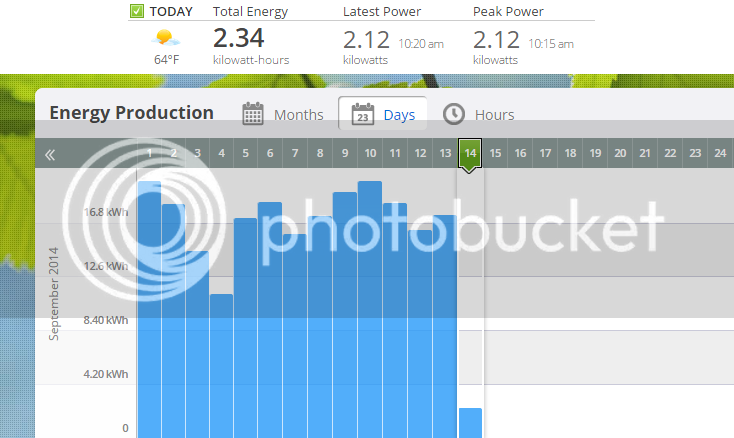Viewport: 734px width, 438px height.
Task: Click the Hours clock icon
Action: point(454,114)
